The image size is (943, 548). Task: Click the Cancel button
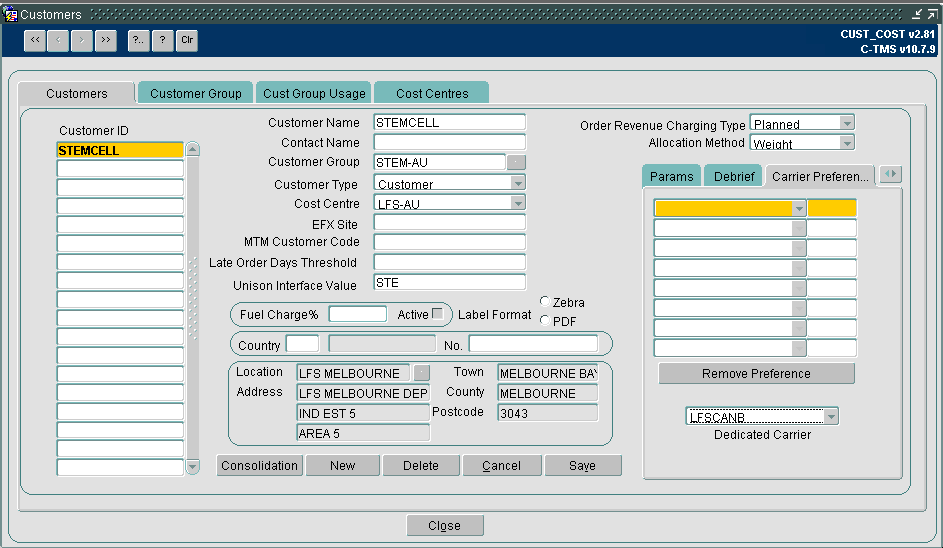point(502,466)
